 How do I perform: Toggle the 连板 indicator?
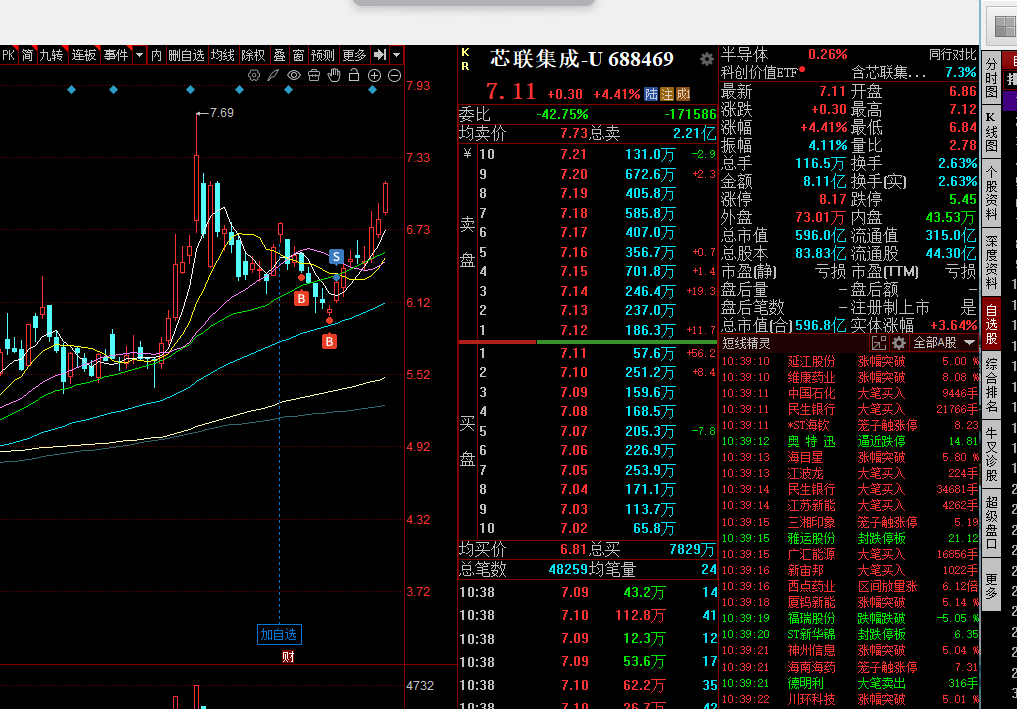point(84,55)
